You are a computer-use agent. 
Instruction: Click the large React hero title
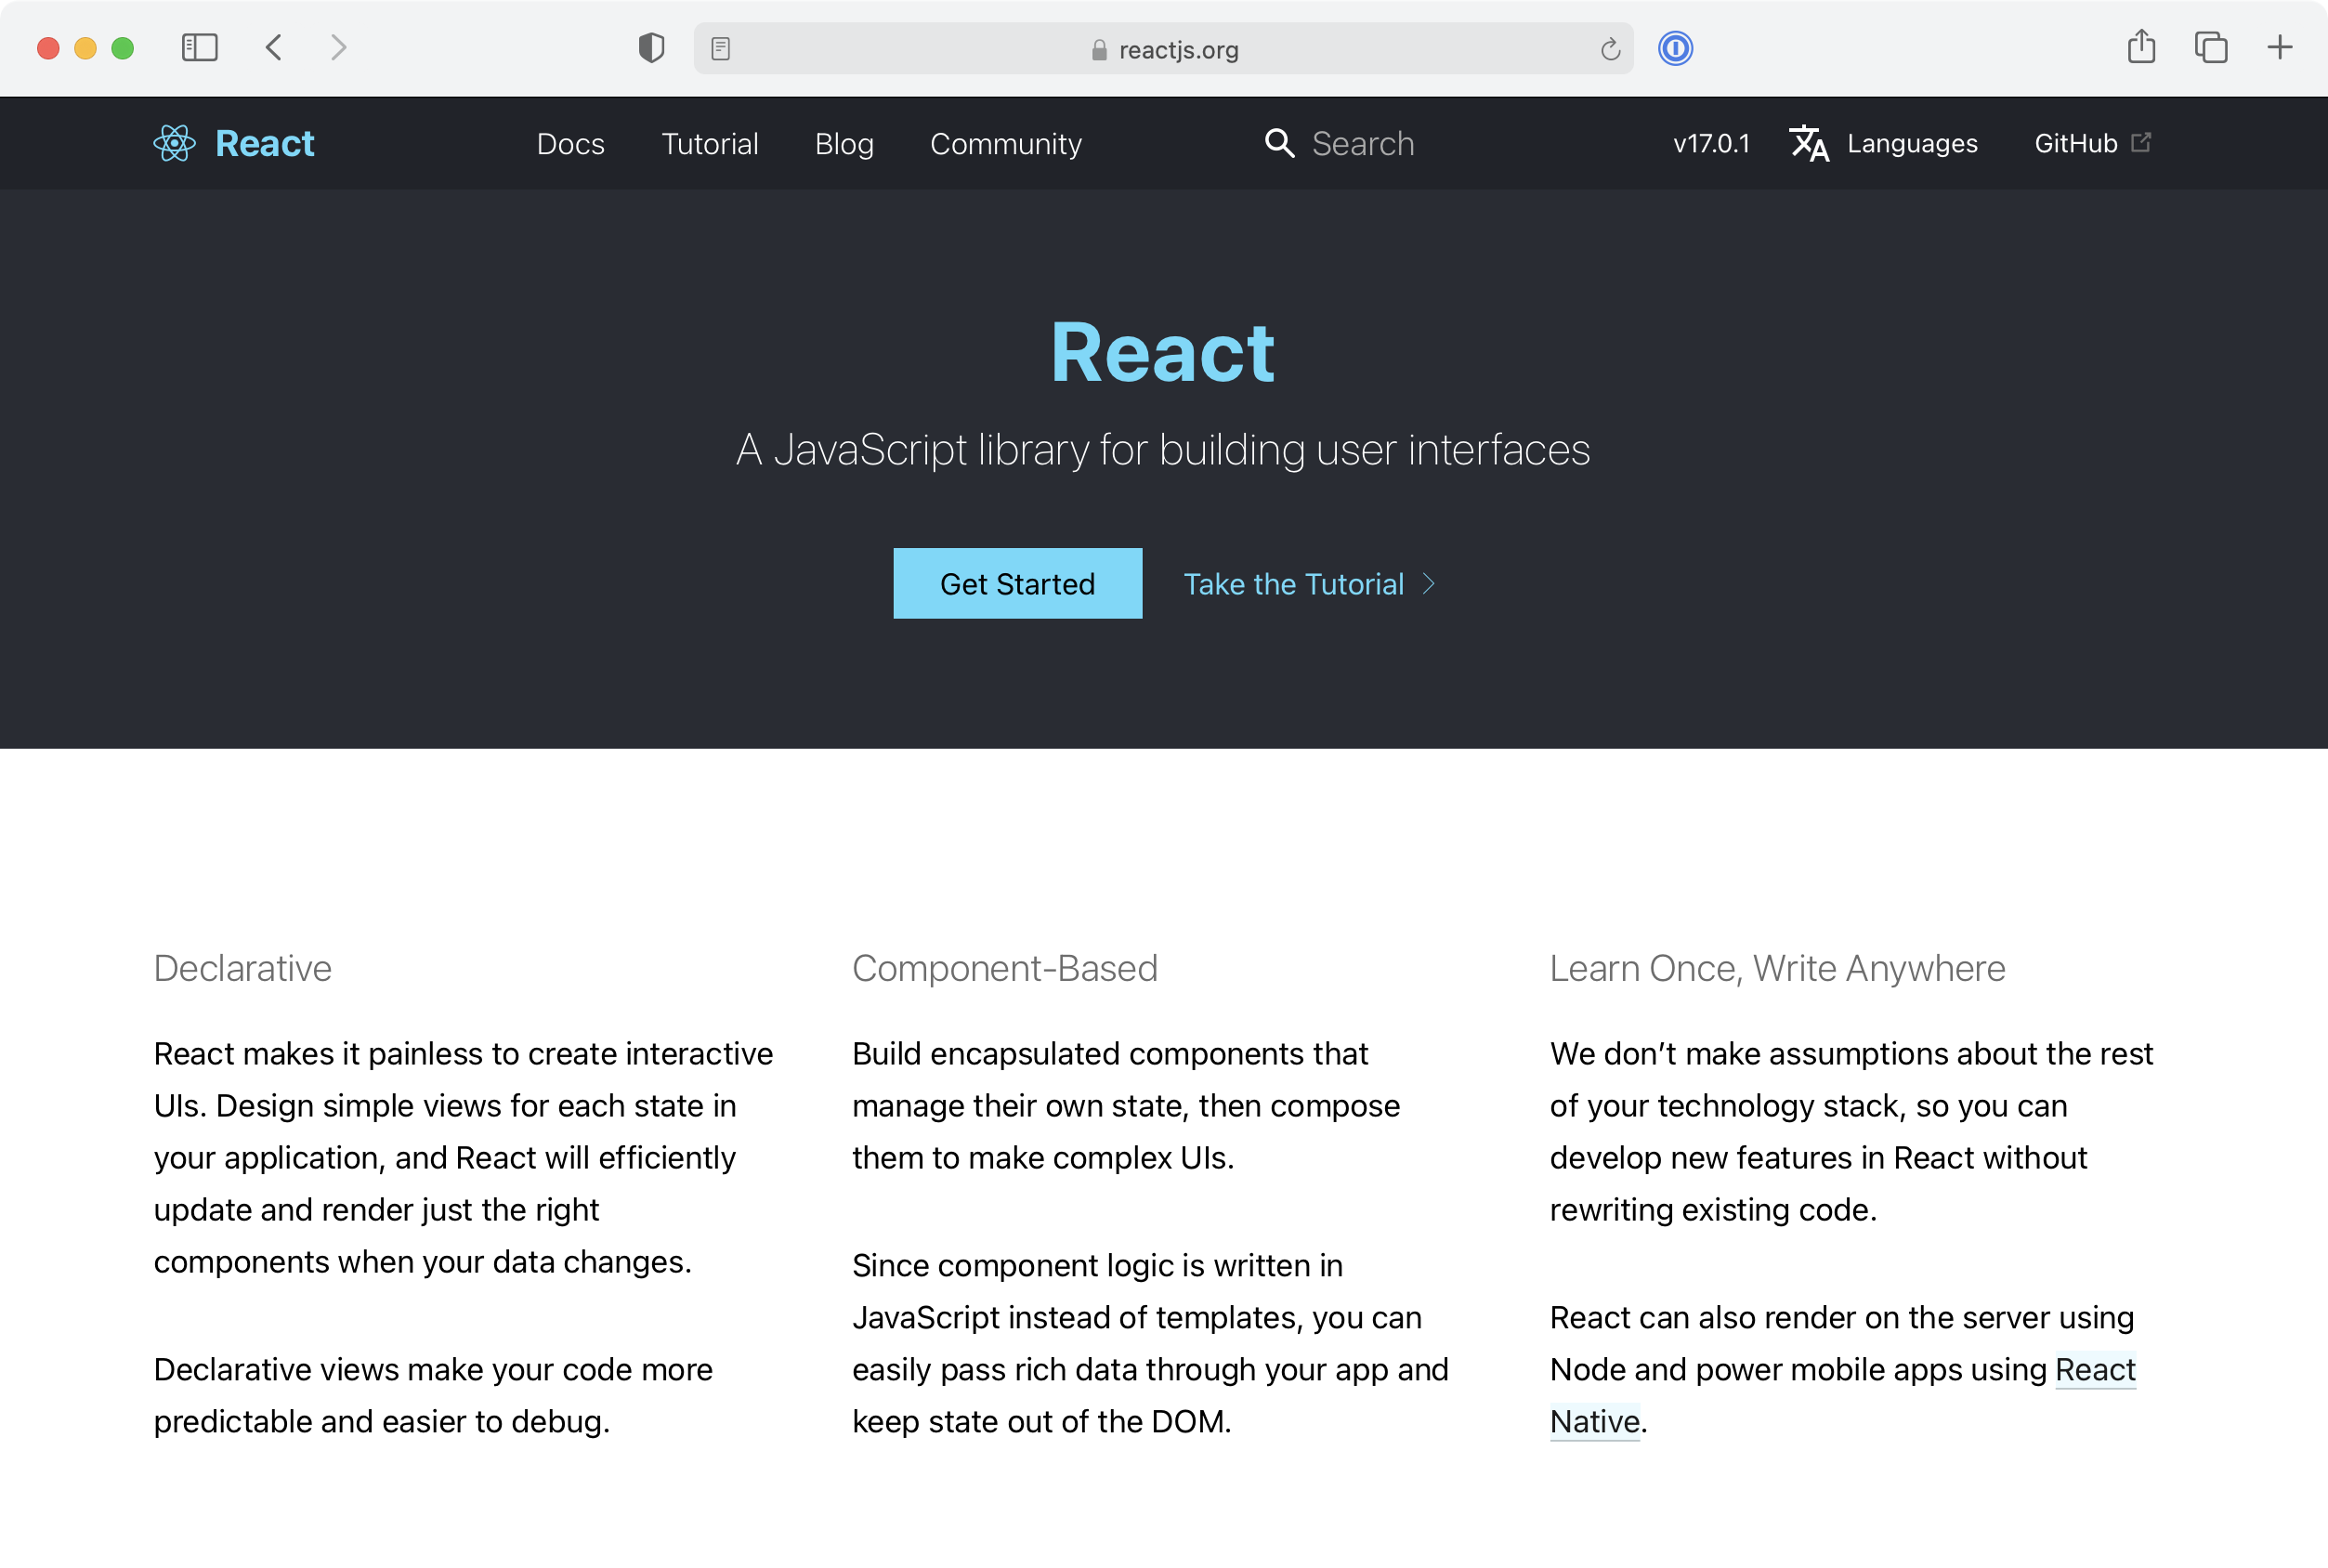coord(1163,352)
